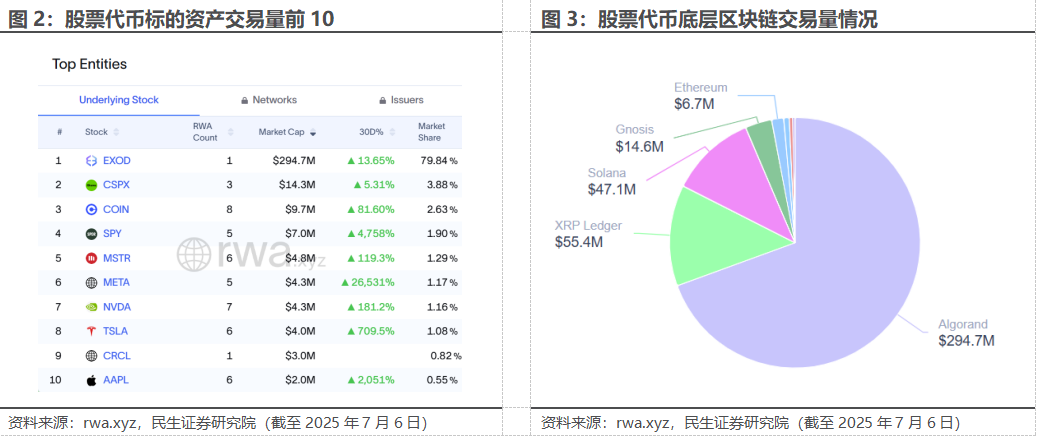1039x439 pixels.
Task: Click the 119.3% change for MSTR
Action: pyautogui.click(x=371, y=258)
